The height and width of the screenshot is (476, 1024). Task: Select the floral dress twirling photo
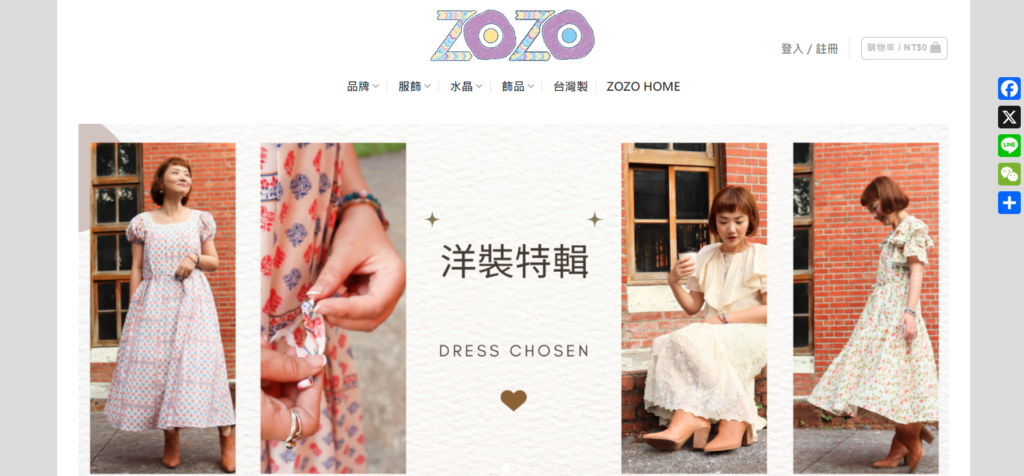[x=865, y=308]
